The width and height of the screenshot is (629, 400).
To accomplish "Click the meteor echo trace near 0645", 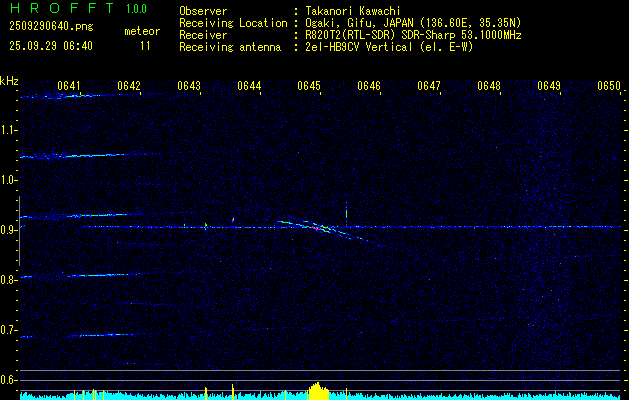I will (x=318, y=228).
